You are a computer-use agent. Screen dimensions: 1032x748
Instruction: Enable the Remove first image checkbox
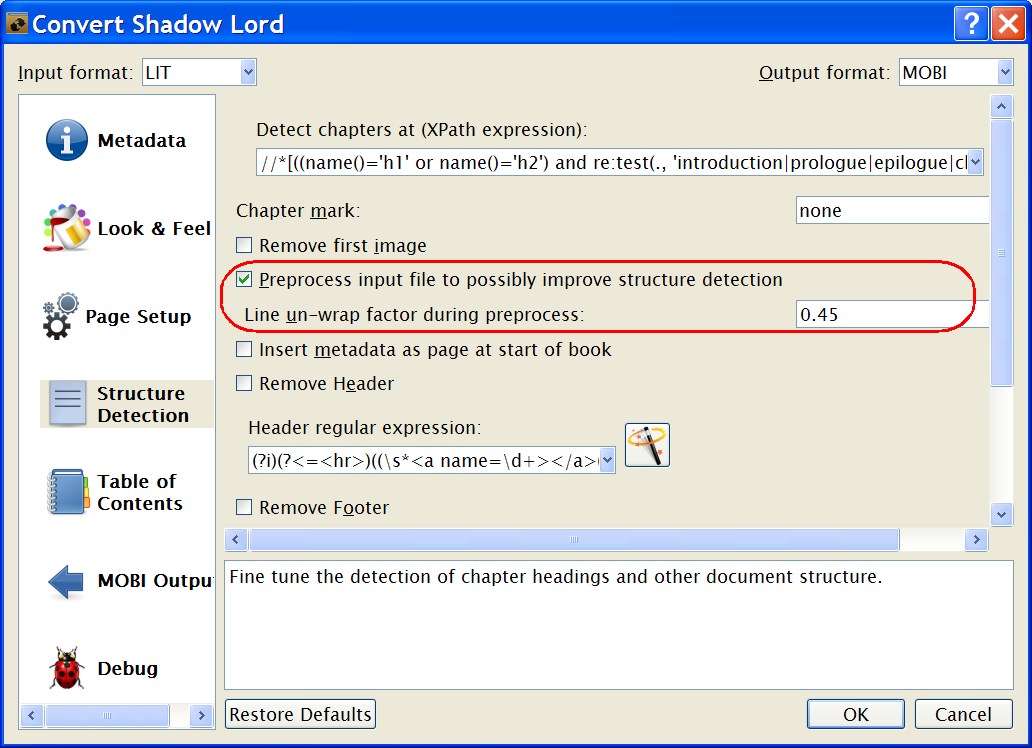pos(244,245)
